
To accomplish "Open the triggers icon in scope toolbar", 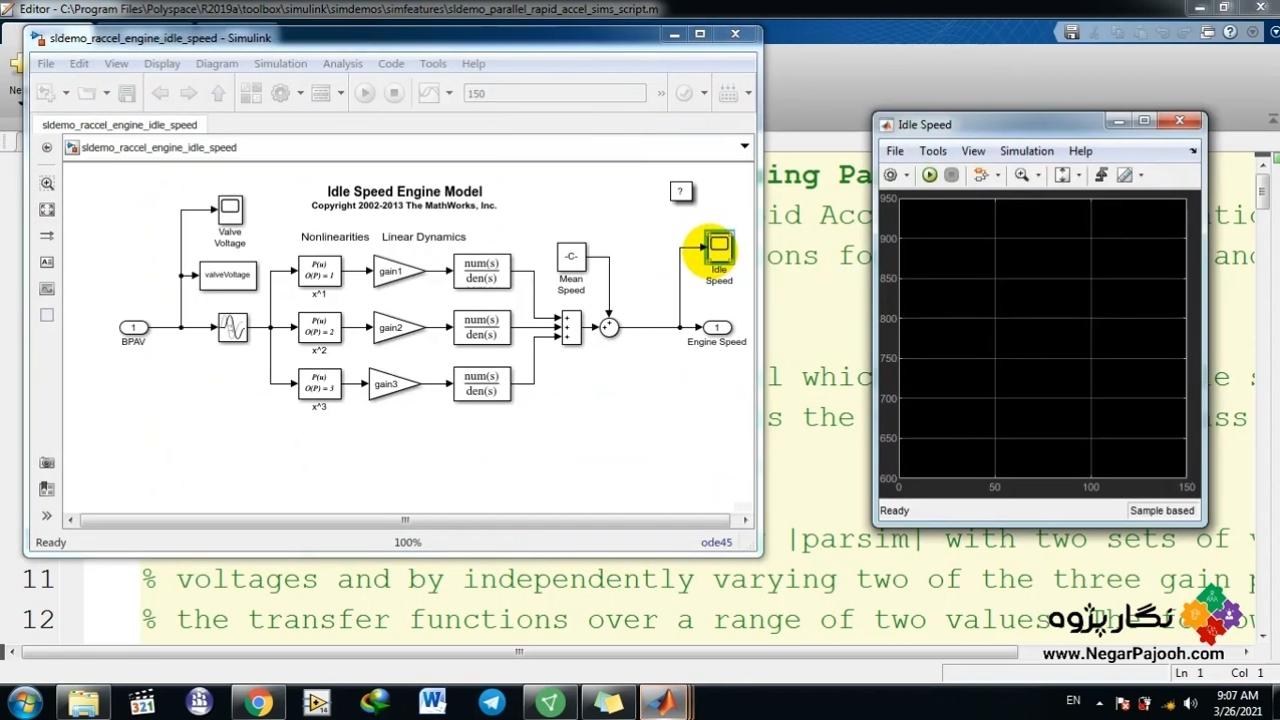I will pos(1101,175).
